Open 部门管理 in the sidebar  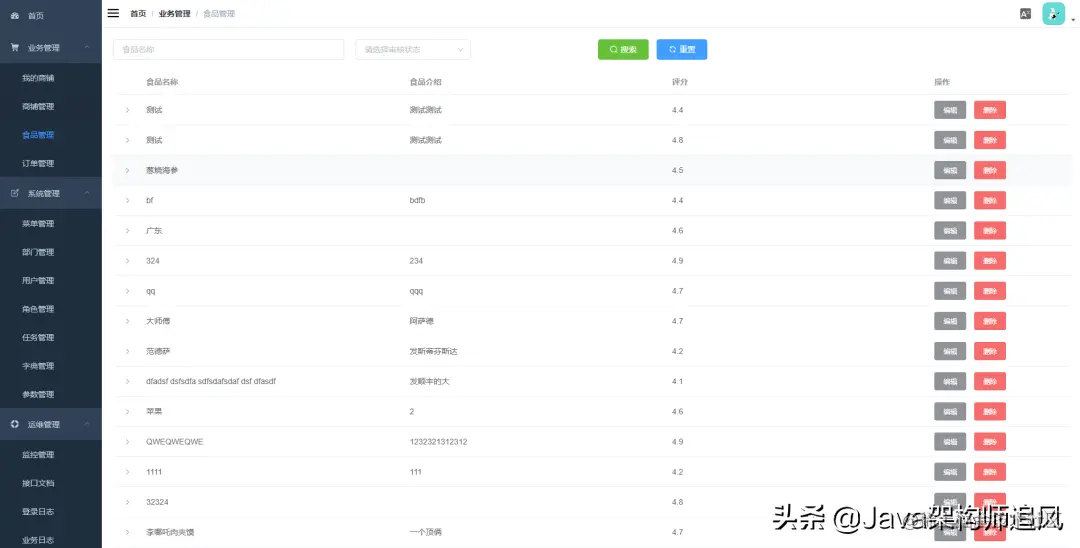[38, 253]
